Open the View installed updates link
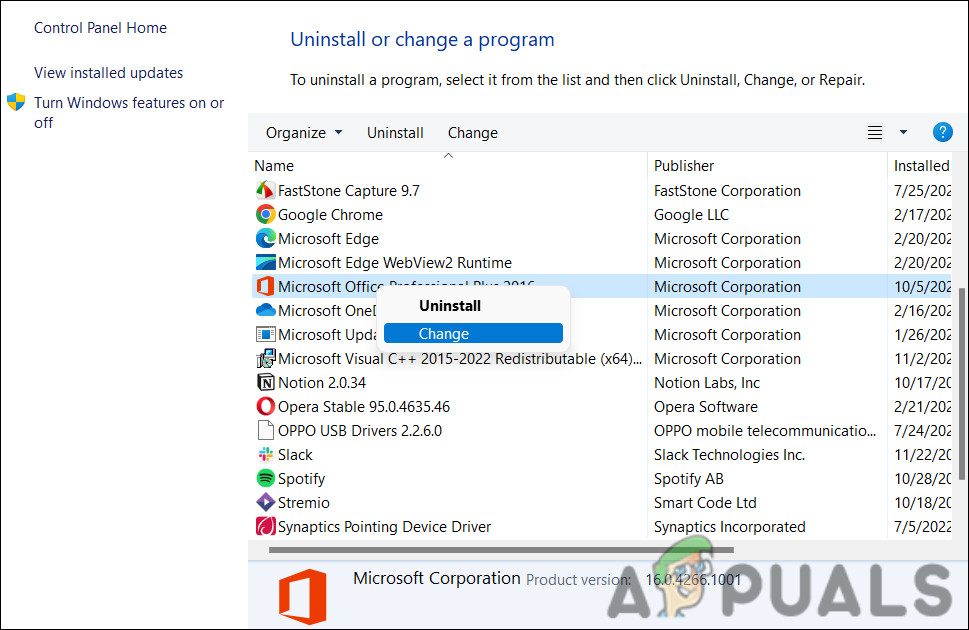 (x=107, y=72)
